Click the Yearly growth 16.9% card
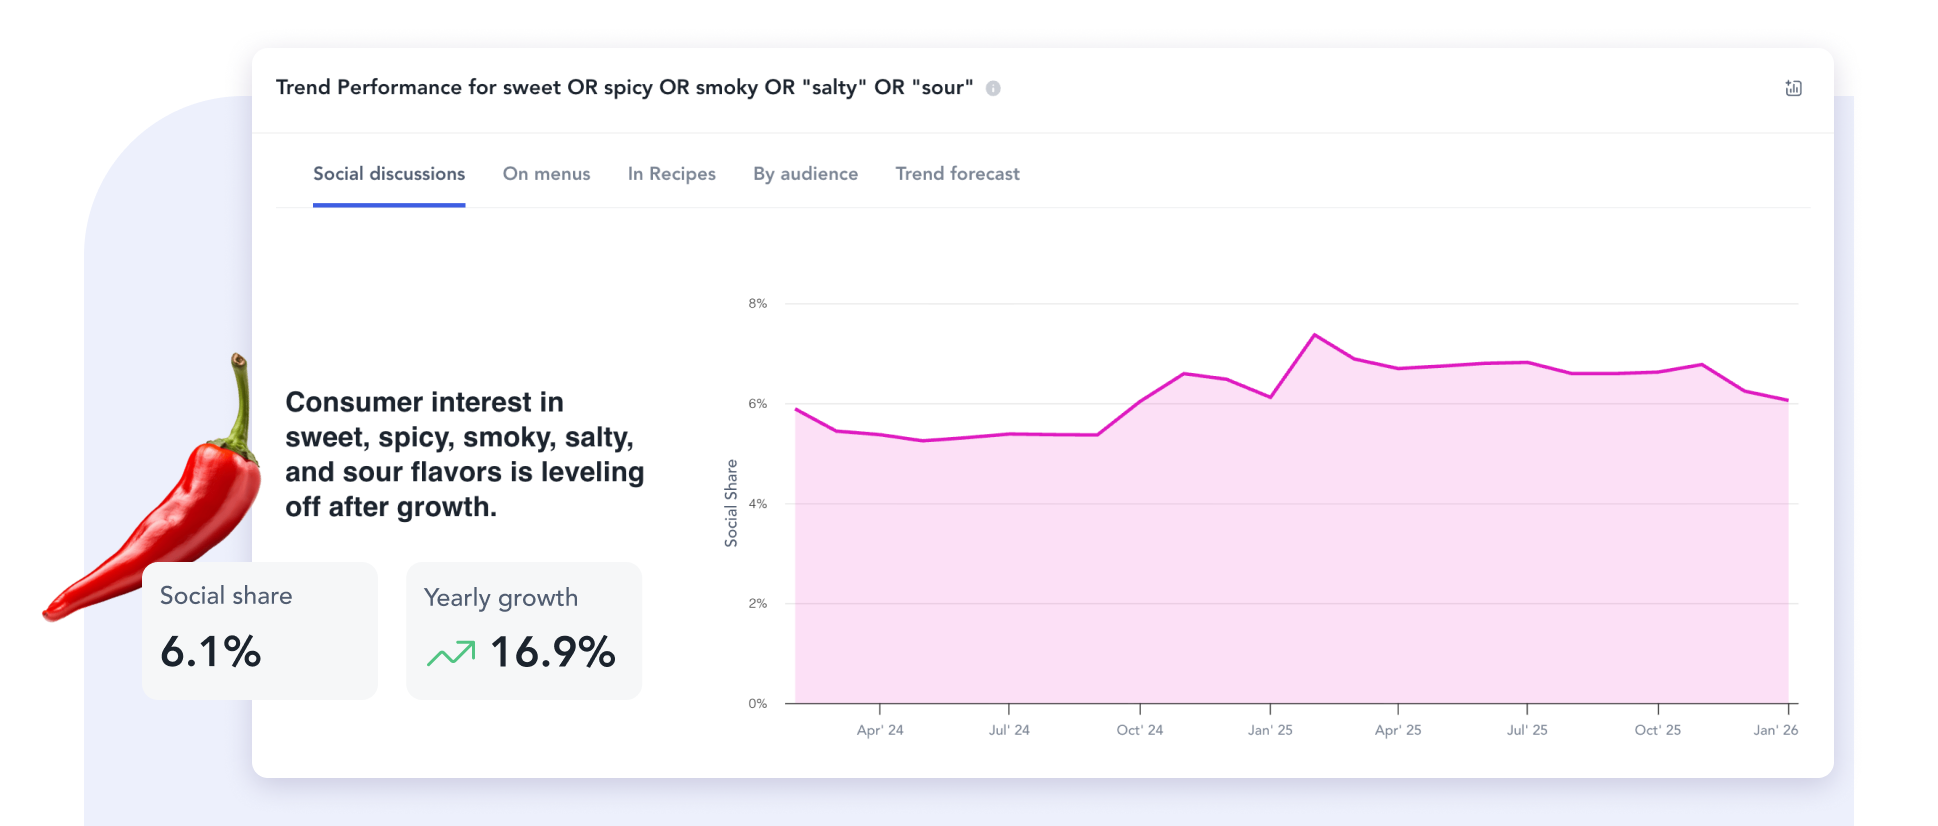The image size is (1938, 826). click(x=524, y=630)
